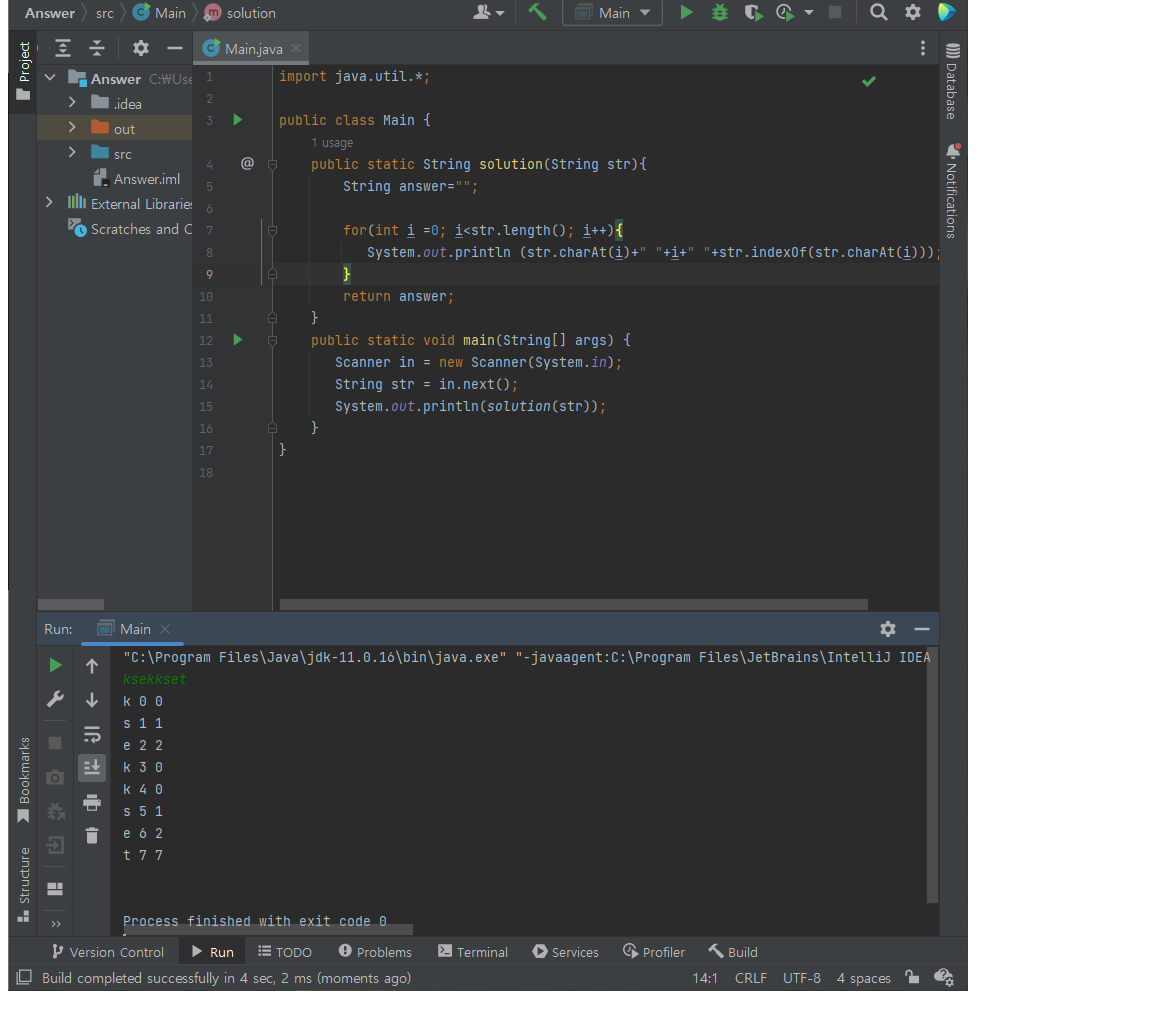The image size is (1152, 1033).
Task: Open the Problems tool tab
Action: click(x=375, y=951)
